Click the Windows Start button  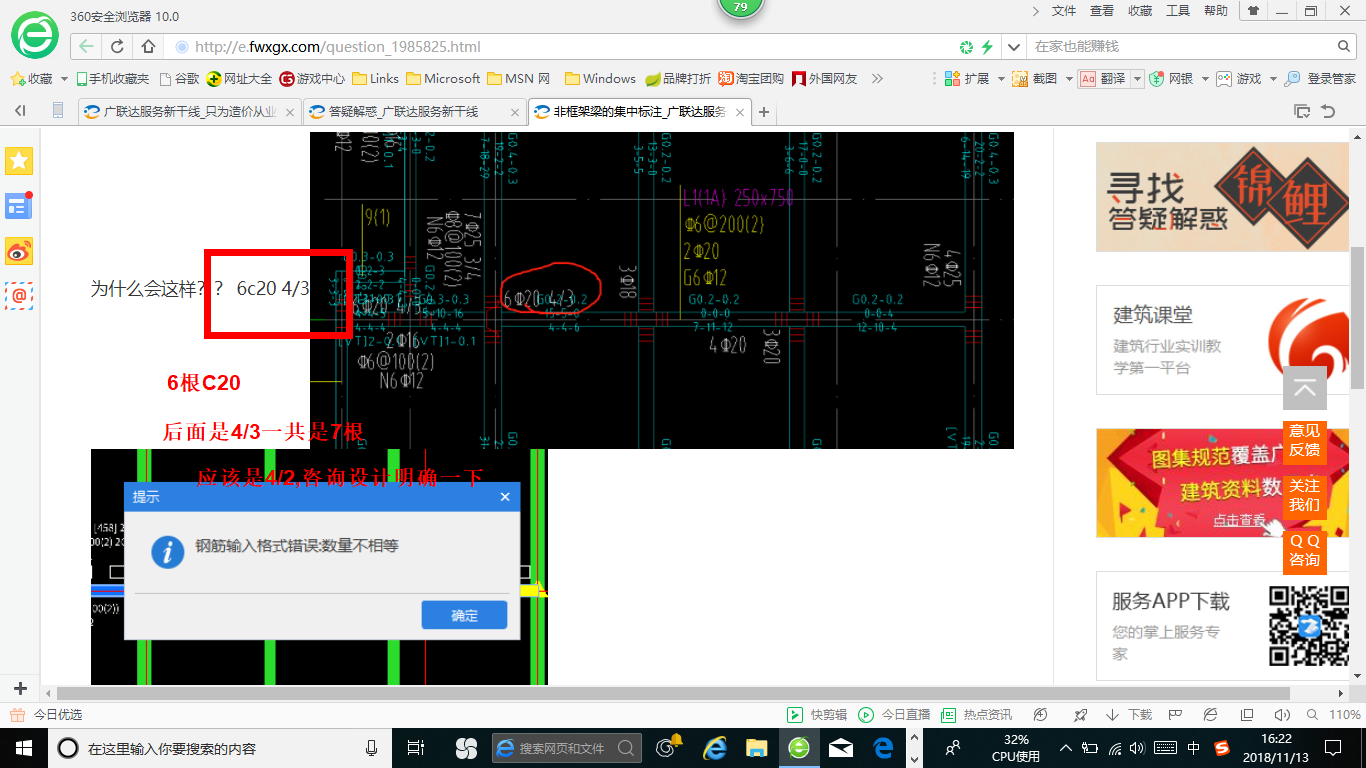pos(23,747)
